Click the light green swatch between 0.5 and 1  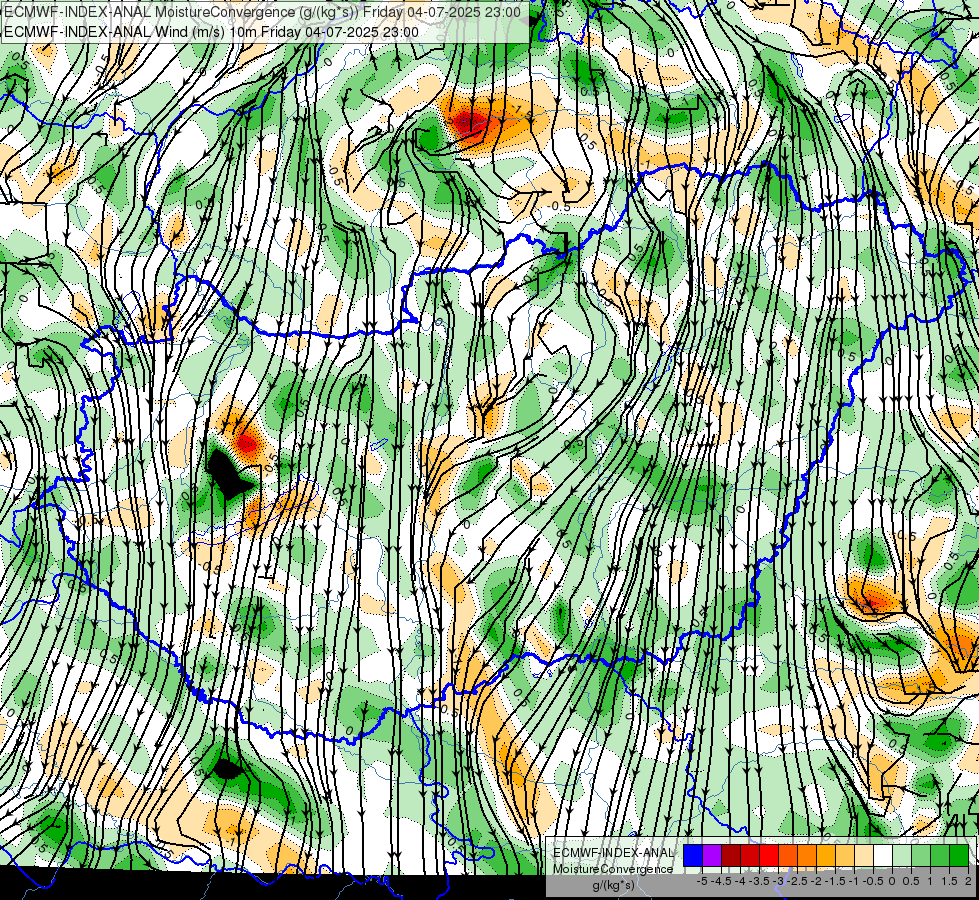tap(921, 856)
